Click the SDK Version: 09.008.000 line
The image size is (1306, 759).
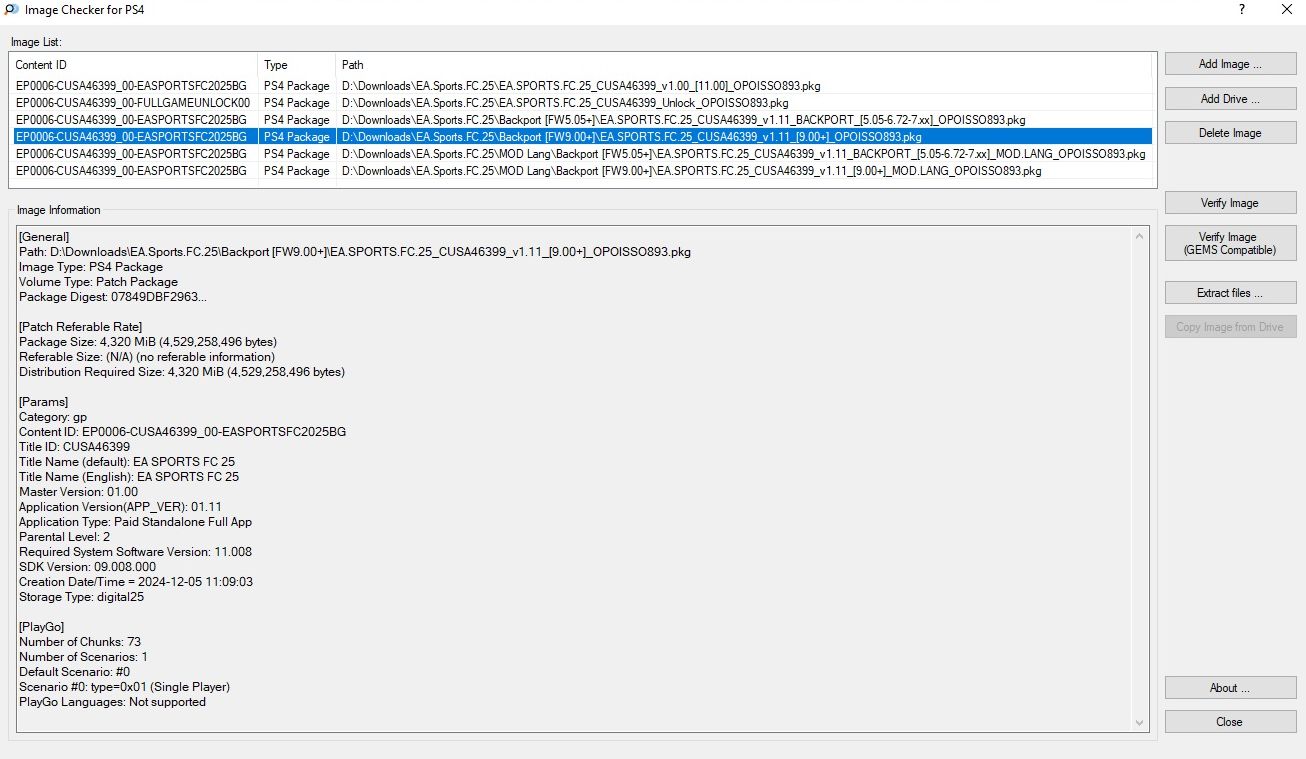click(88, 567)
